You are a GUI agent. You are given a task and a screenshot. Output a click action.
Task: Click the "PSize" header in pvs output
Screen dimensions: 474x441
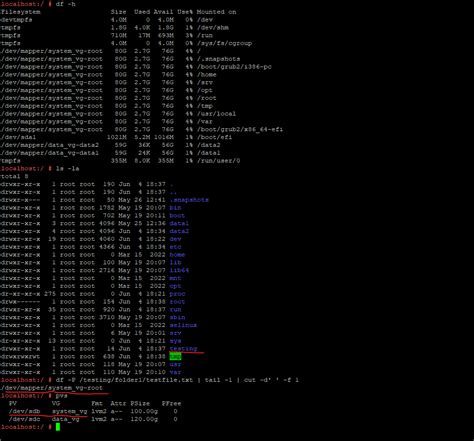coord(140,404)
